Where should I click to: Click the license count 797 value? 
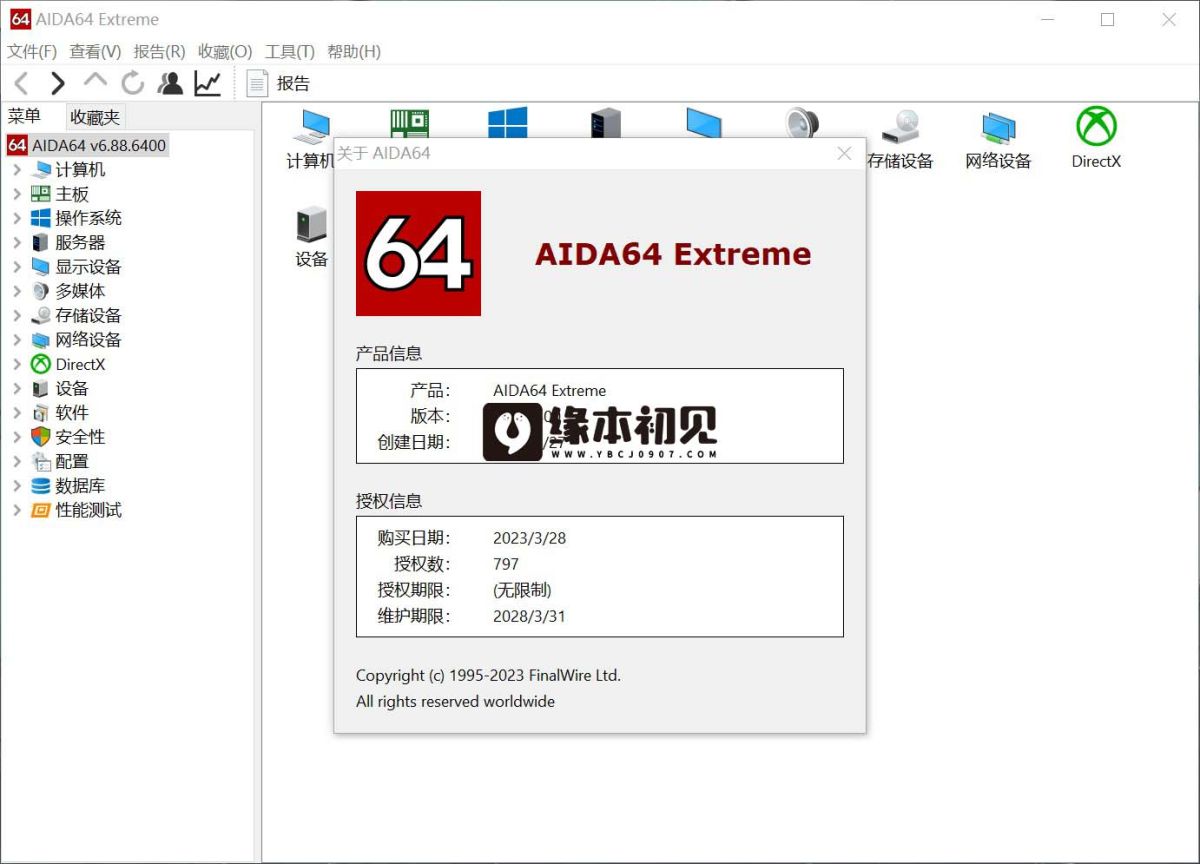[x=506, y=564]
